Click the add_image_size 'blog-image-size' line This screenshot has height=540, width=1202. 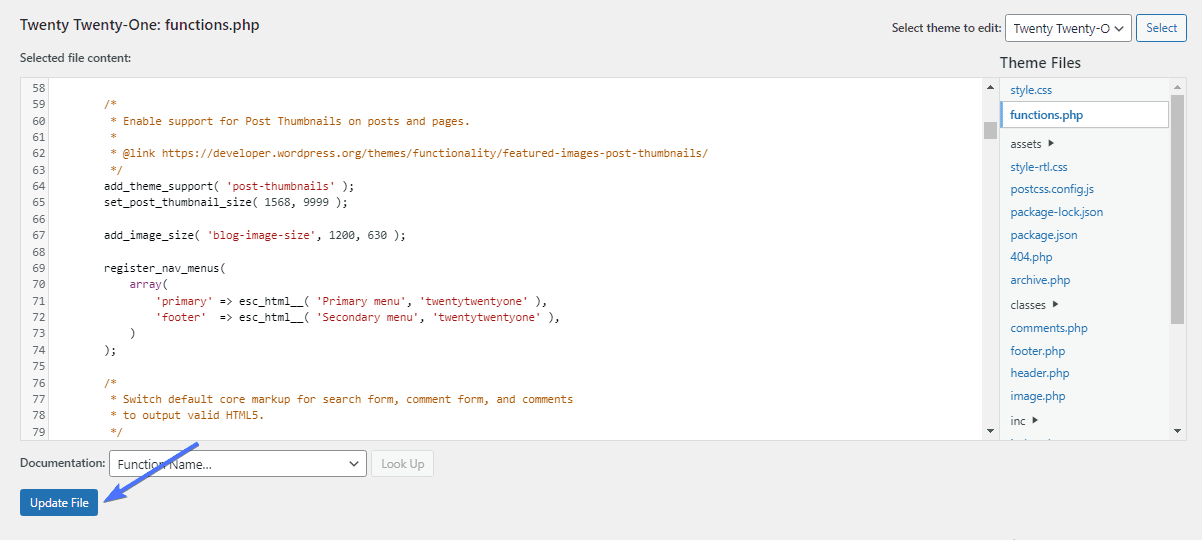255,235
